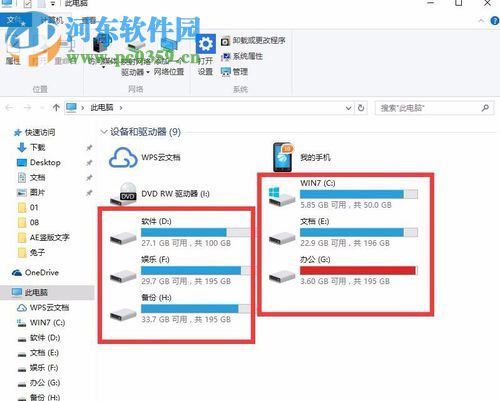This screenshot has width=500, height=401.
Task: Click the chevron after 此电脑 in path
Action: point(121,108)
